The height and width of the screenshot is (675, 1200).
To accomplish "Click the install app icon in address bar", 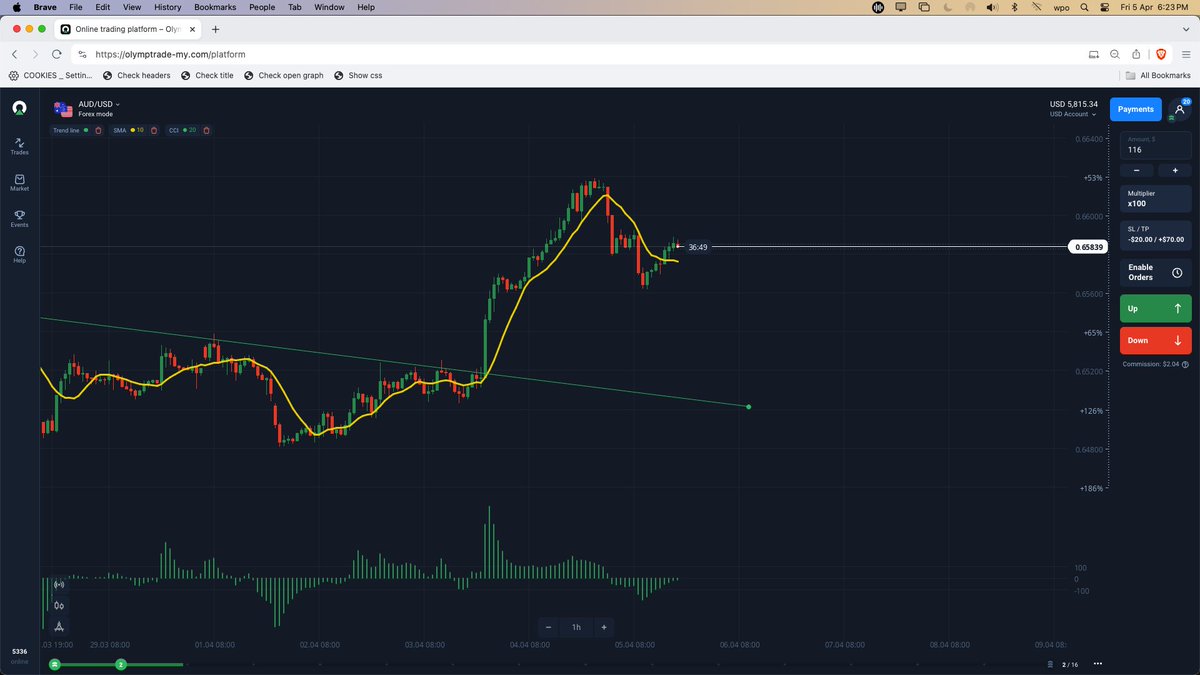I will tap(1093, 54).
